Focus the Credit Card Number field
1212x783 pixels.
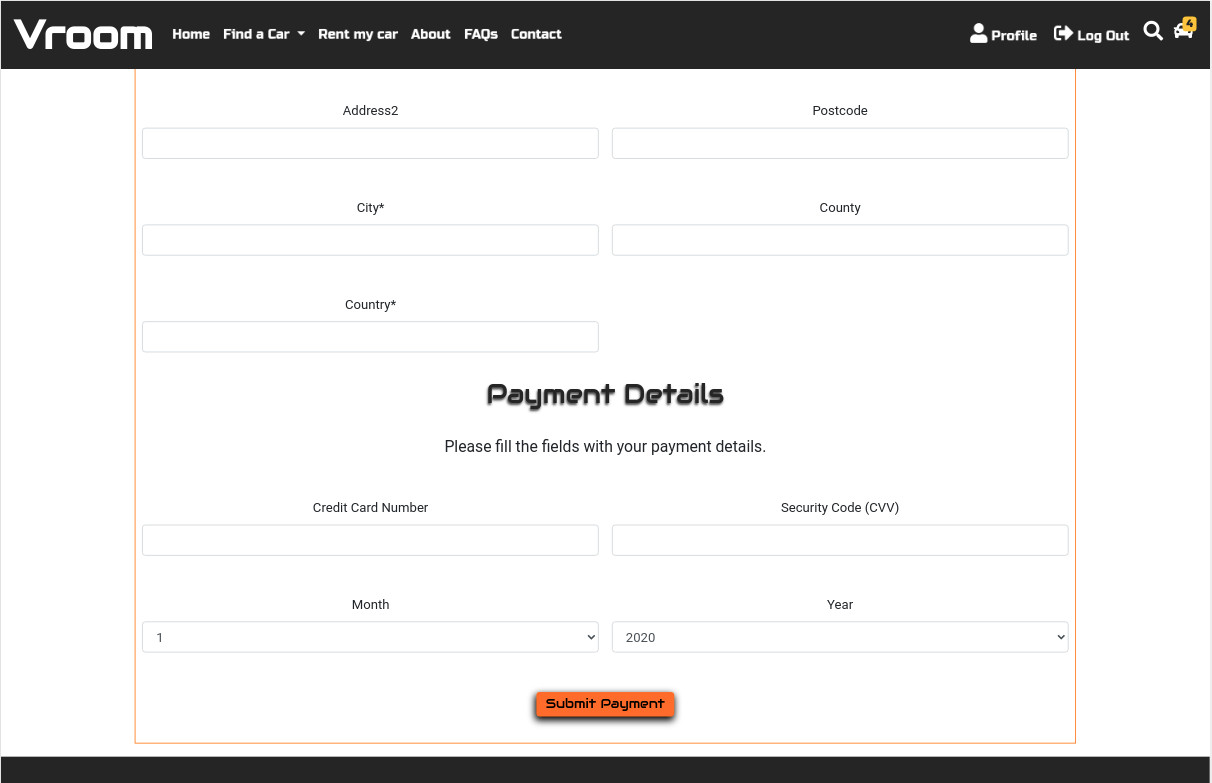(x=370, y=540)
